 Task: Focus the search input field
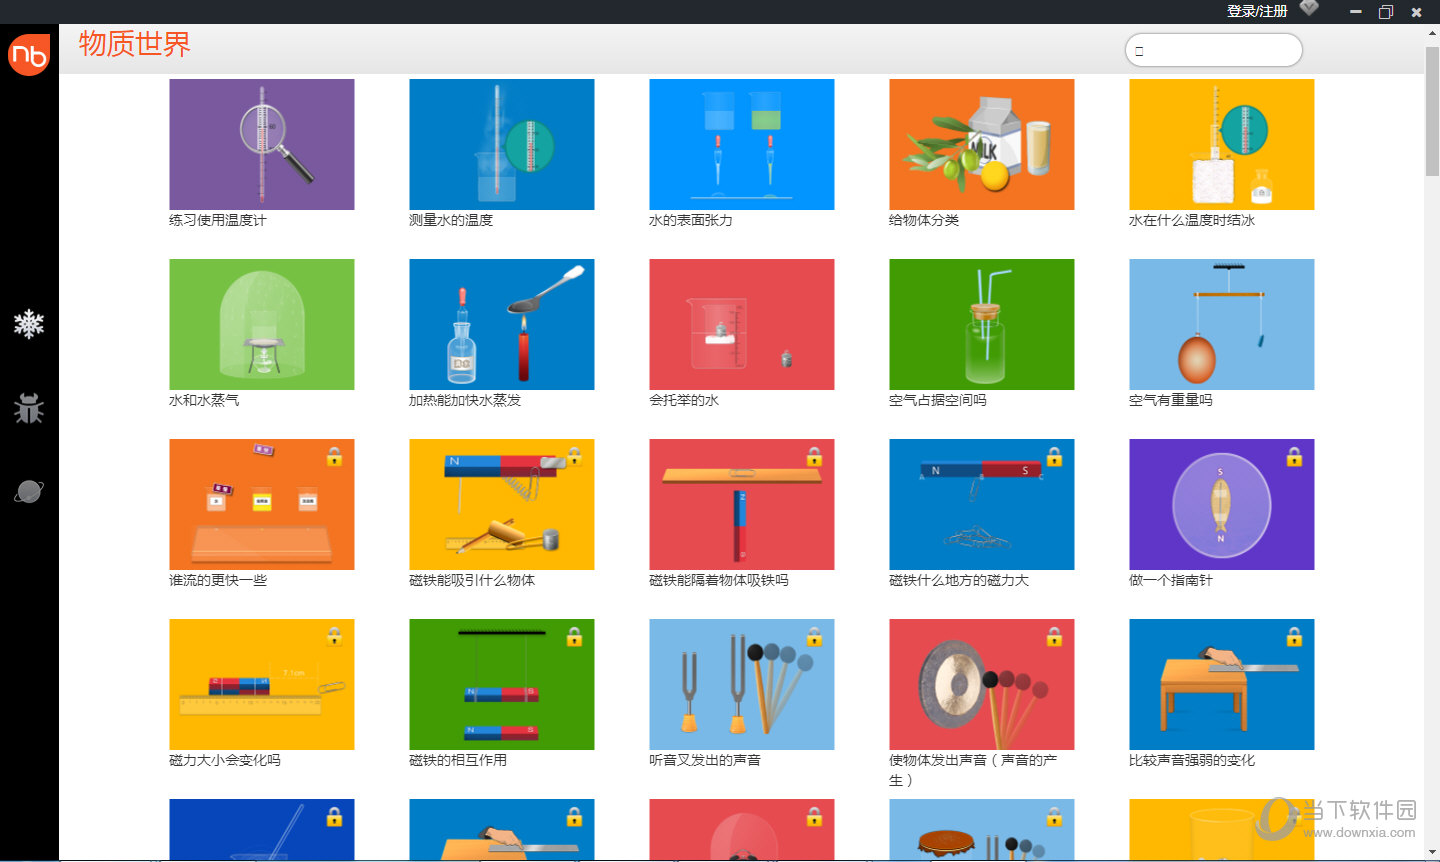[x=1214, y=50]
